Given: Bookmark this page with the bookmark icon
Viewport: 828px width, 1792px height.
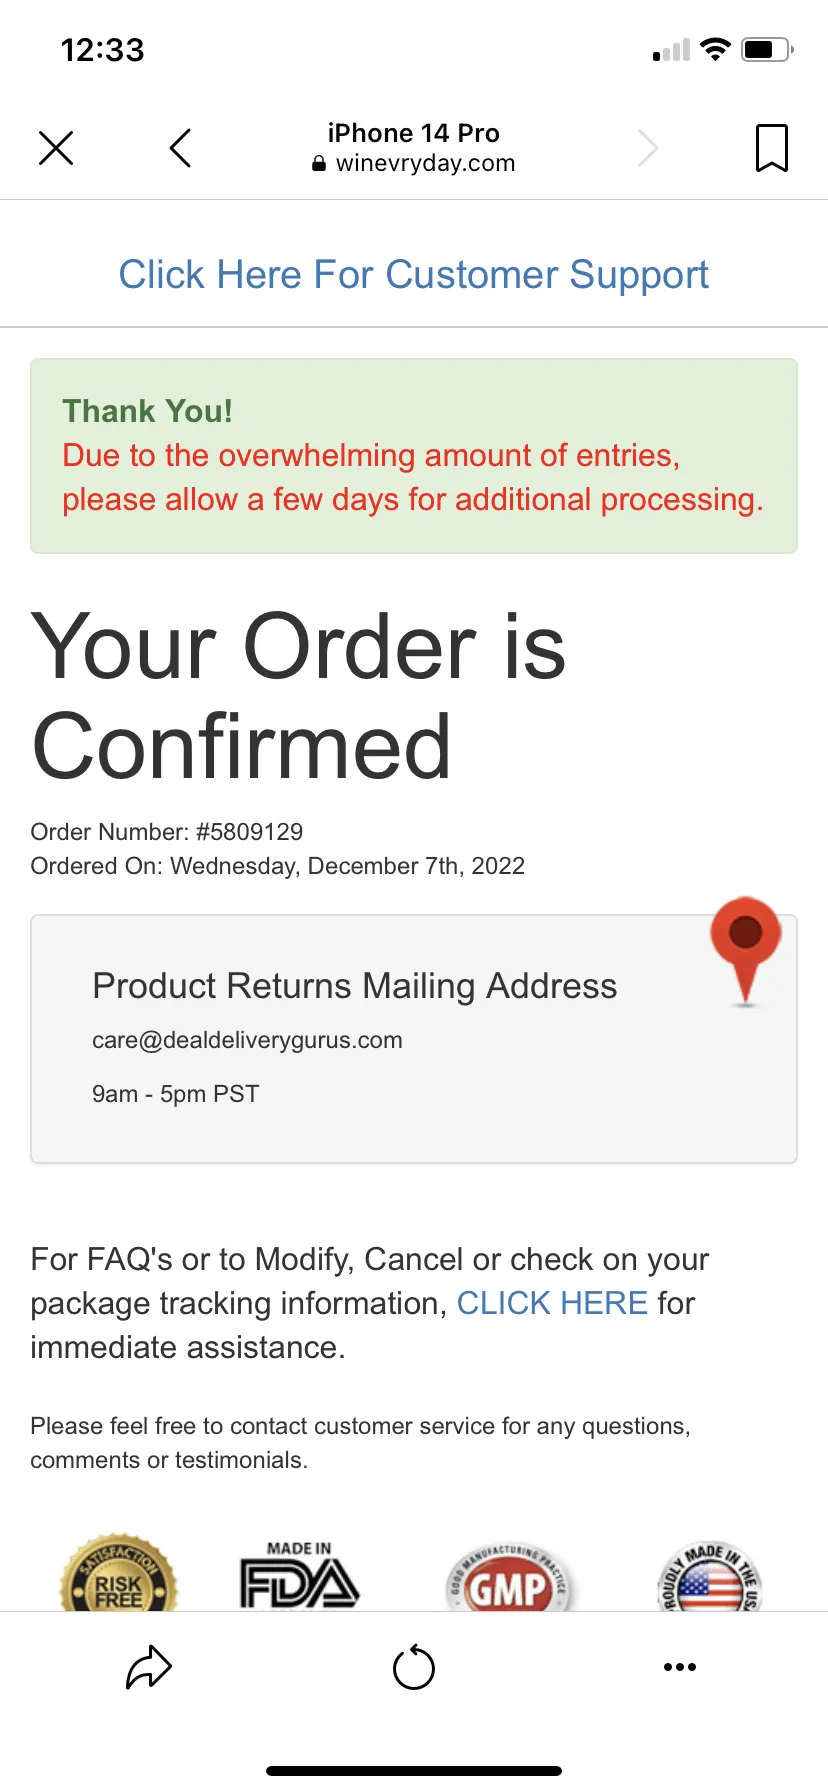Looking at the screenshot, I should (771, 148).
